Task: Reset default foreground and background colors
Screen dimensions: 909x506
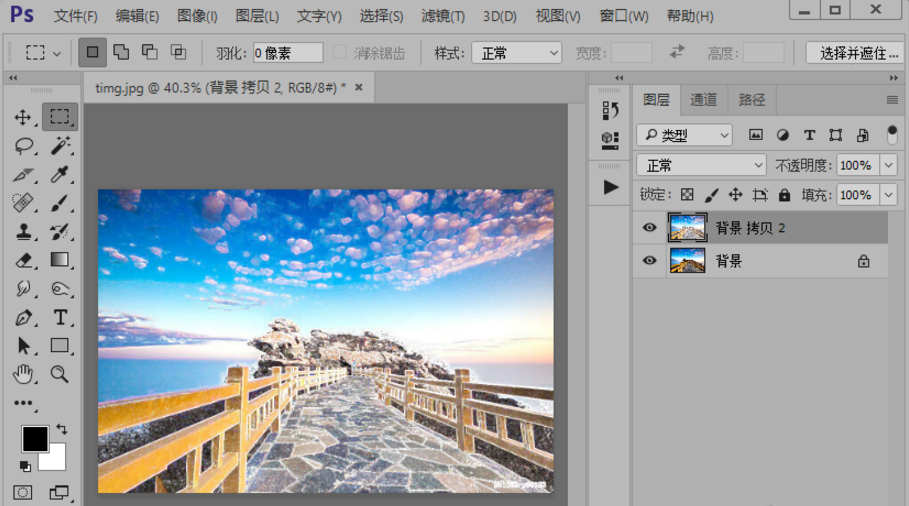Action: (25, 465)
